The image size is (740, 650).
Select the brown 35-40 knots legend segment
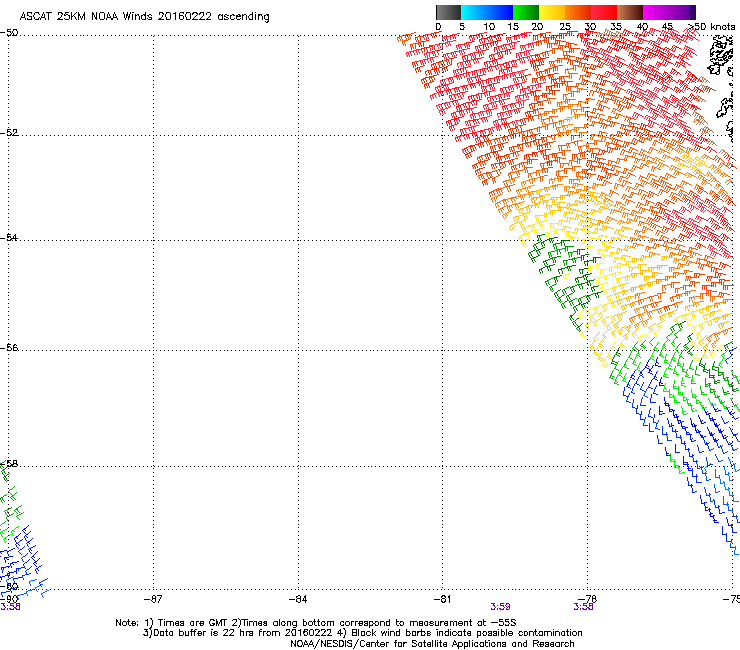click(630, 12)
